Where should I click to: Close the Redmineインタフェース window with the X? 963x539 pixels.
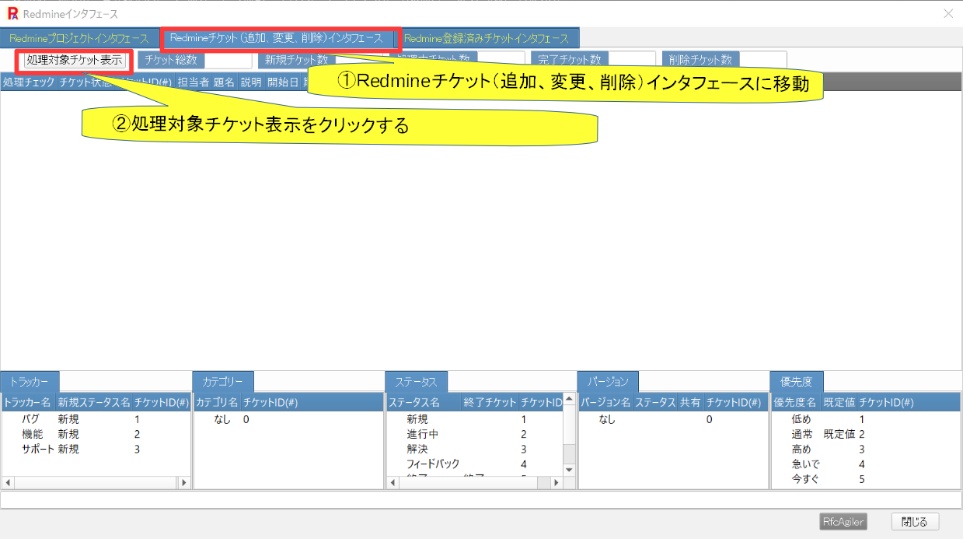pyautogui.click(x=948, y=14)
